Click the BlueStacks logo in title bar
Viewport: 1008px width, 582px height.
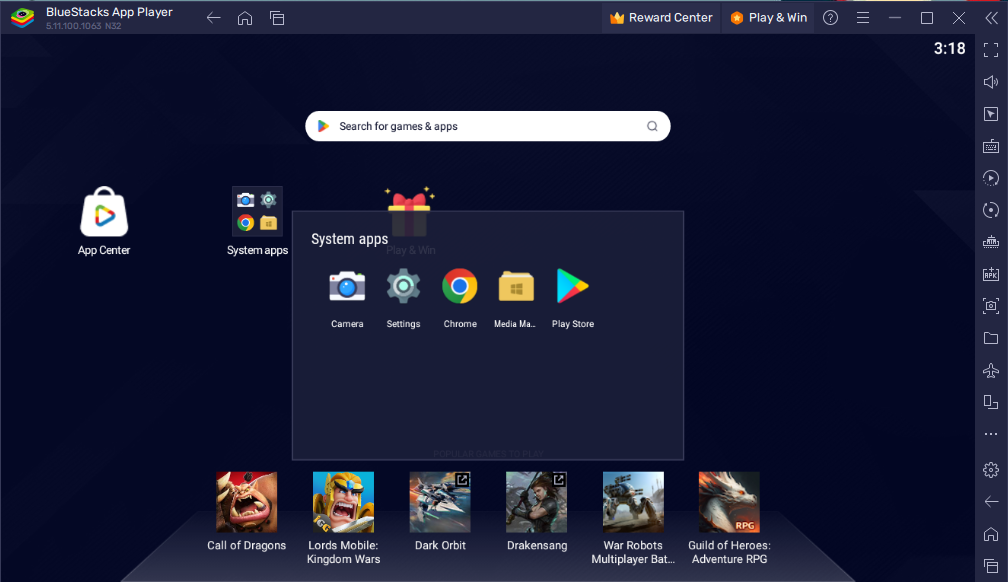[x=22, y=18]
